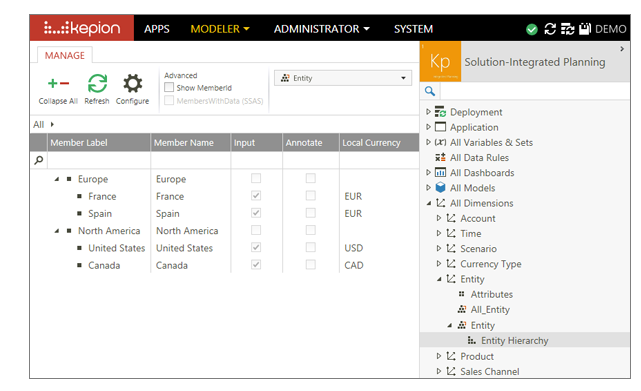Click the sync arrows icon in top bar
Viewport: 641px width, 391px height.
(x=550, y=29)
